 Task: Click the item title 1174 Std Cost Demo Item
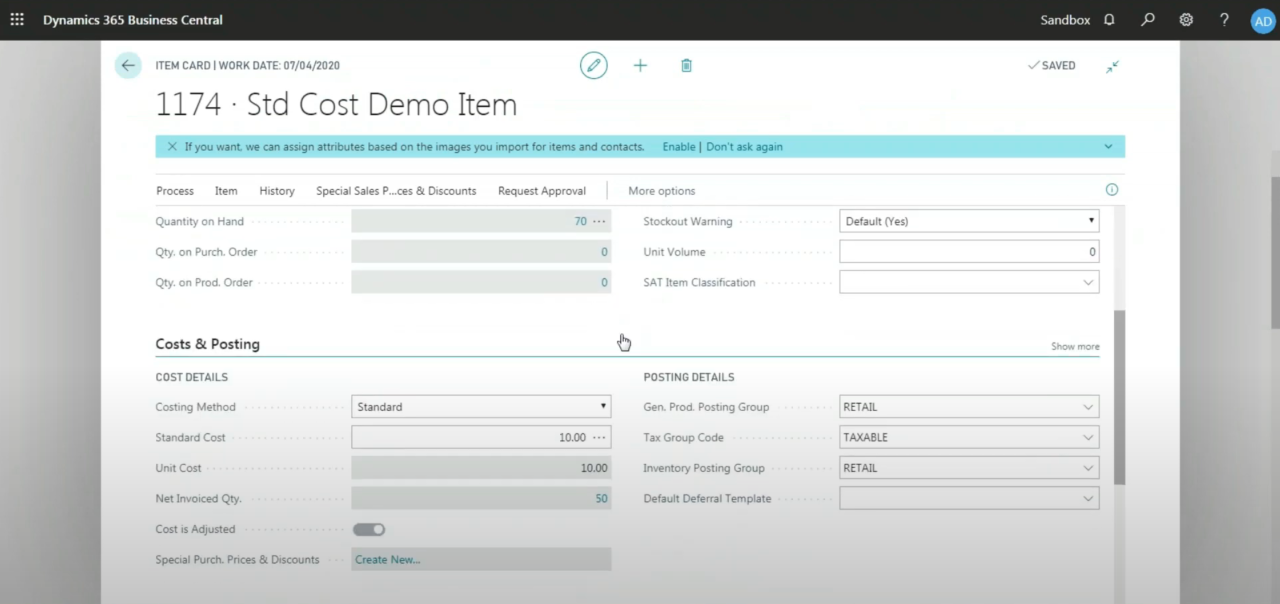[336, 105]
